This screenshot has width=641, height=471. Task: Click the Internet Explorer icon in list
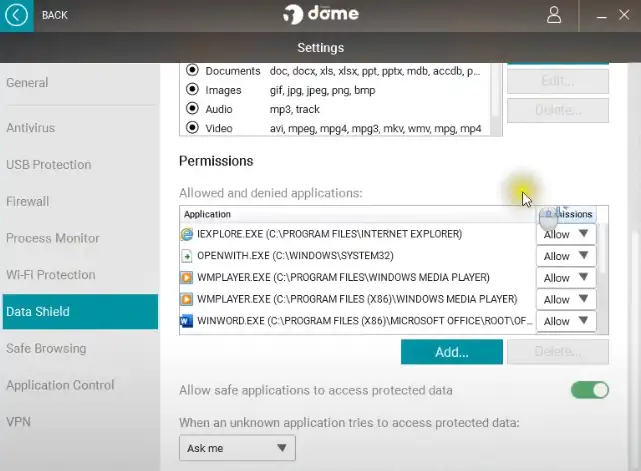click(x=186, y=234)
